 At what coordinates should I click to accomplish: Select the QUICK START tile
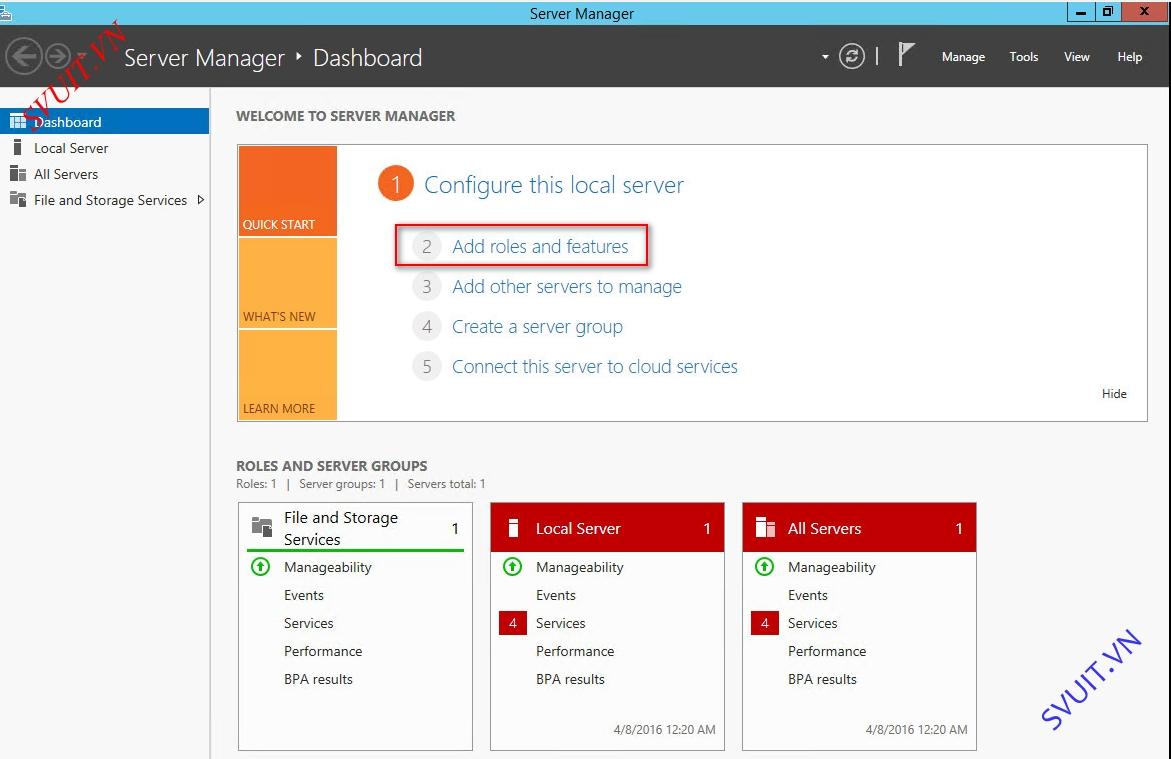288,191
